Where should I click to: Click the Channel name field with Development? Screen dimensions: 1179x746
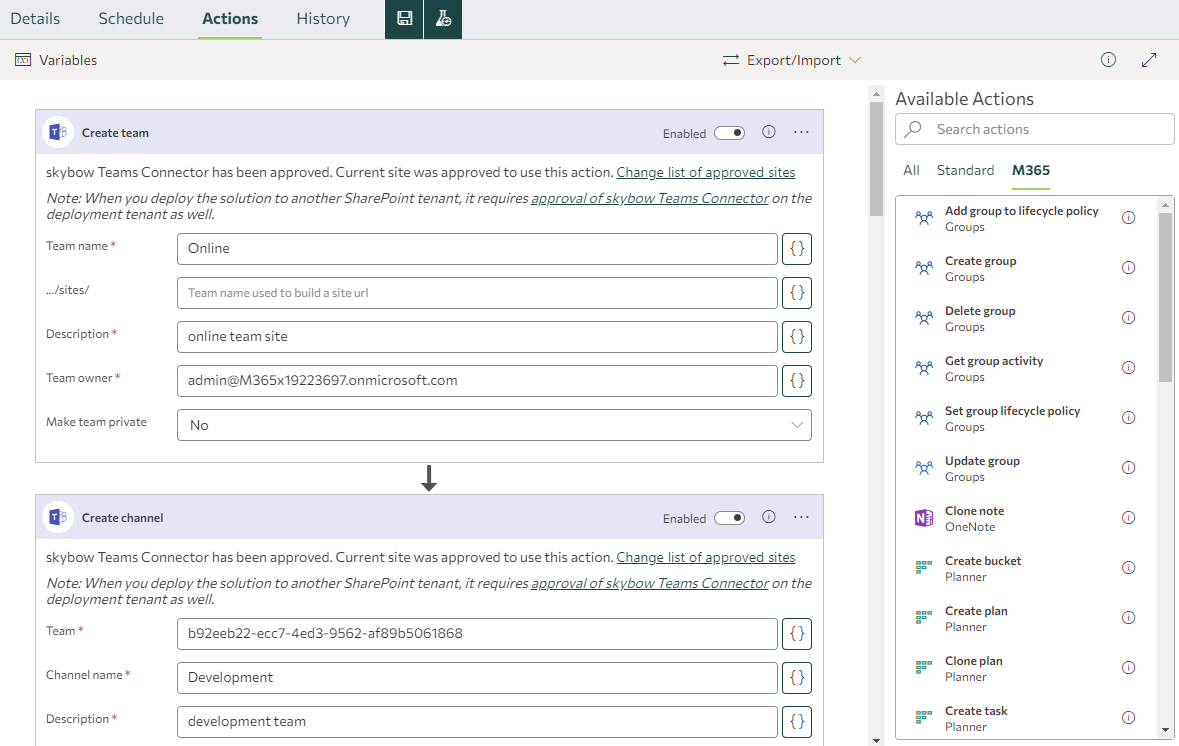point(477,678)
